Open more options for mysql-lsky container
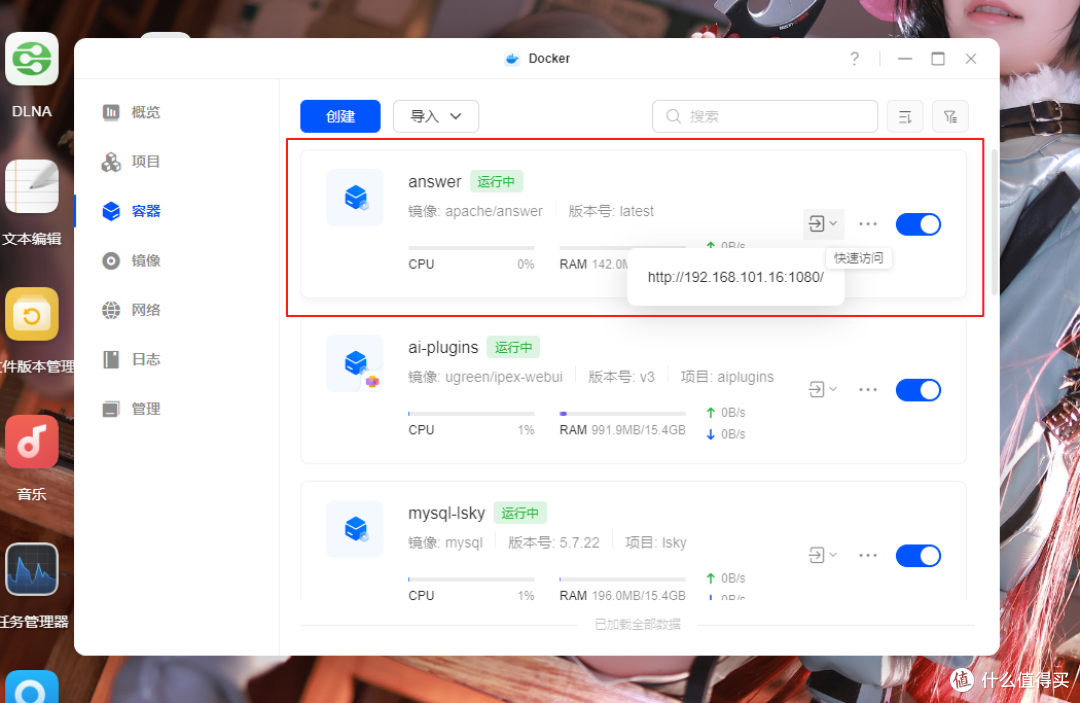Image resolution: width=1080 pixels, height=703 pixels. 868,555
